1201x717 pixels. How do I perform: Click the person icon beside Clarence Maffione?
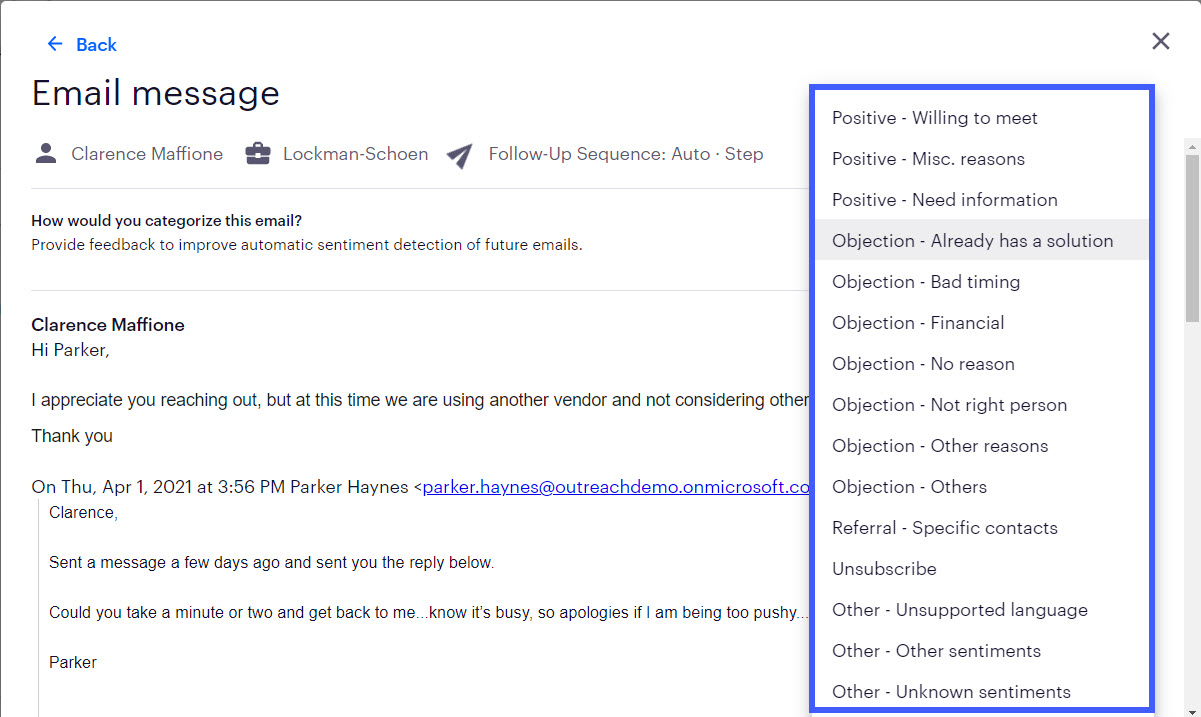click(x=46, y=154)
